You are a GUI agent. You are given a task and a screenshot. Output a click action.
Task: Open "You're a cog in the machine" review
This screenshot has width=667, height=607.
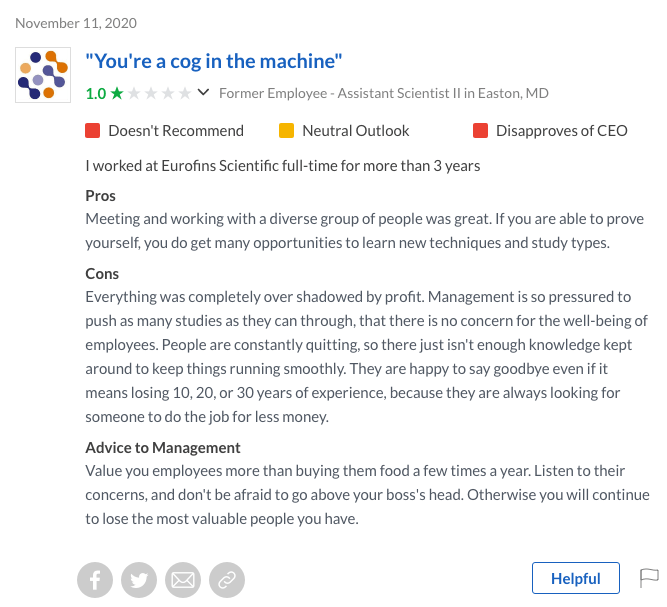click(214, 61)
